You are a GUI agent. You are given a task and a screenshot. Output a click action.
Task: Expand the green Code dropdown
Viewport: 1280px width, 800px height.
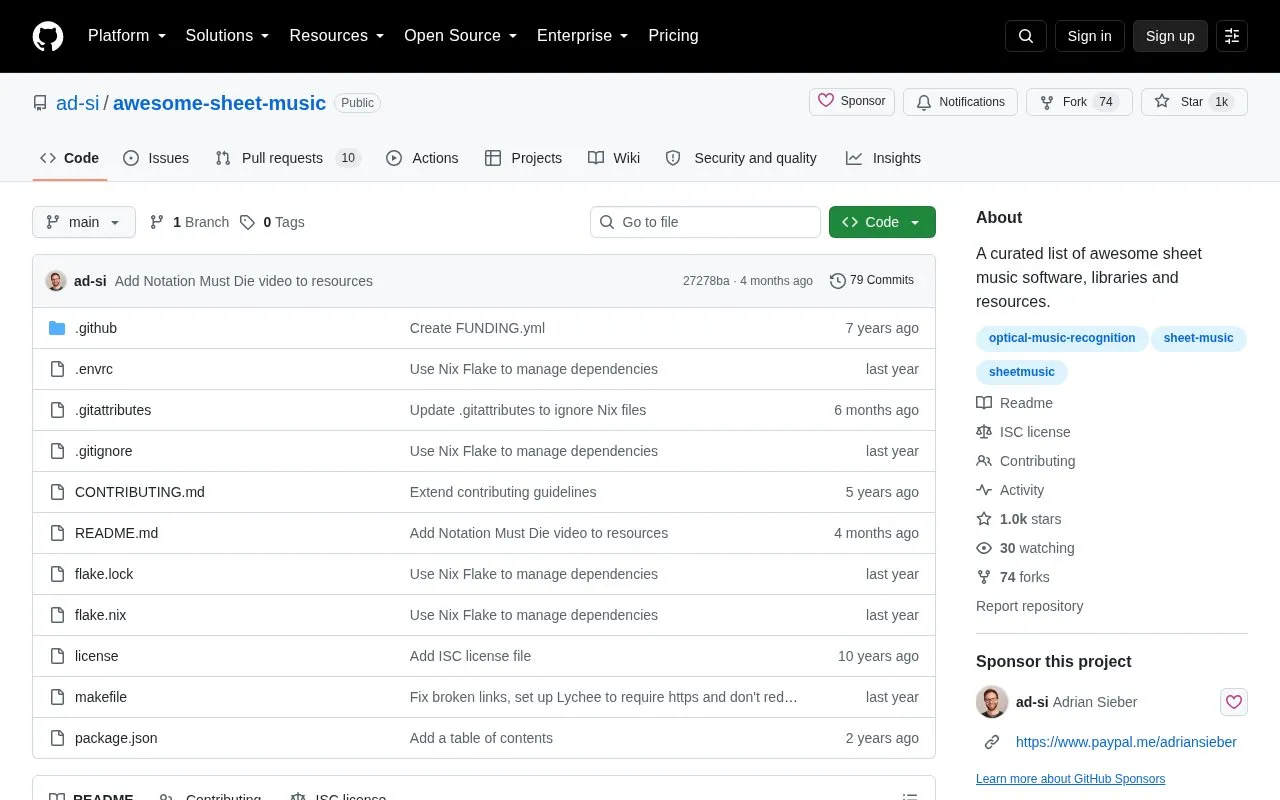point(882,222)
